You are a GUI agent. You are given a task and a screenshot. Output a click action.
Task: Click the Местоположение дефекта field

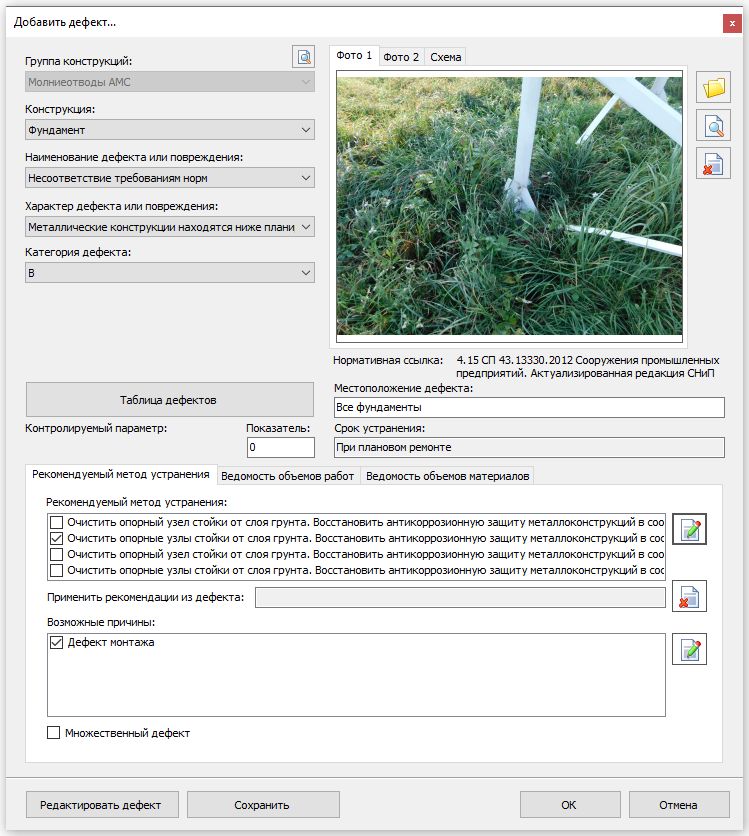[x=529, y=407]
